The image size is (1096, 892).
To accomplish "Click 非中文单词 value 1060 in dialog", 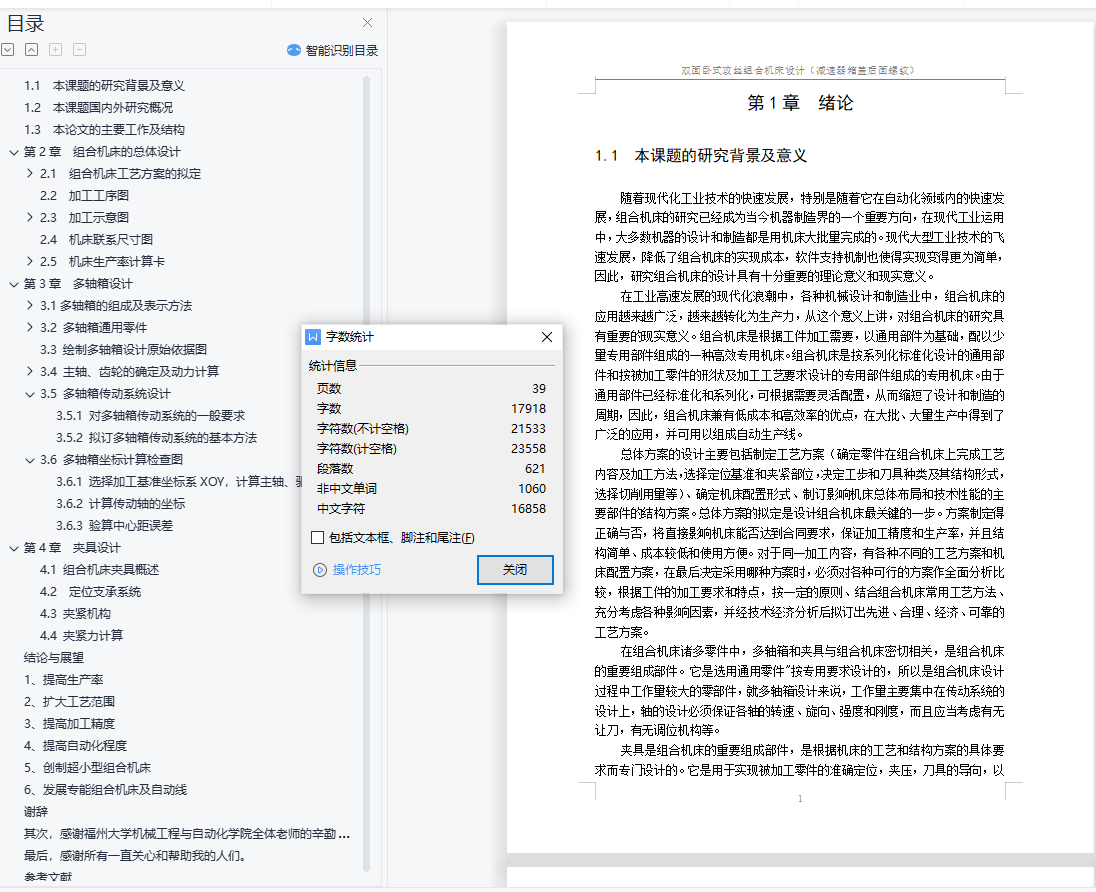I will [532, 489].
